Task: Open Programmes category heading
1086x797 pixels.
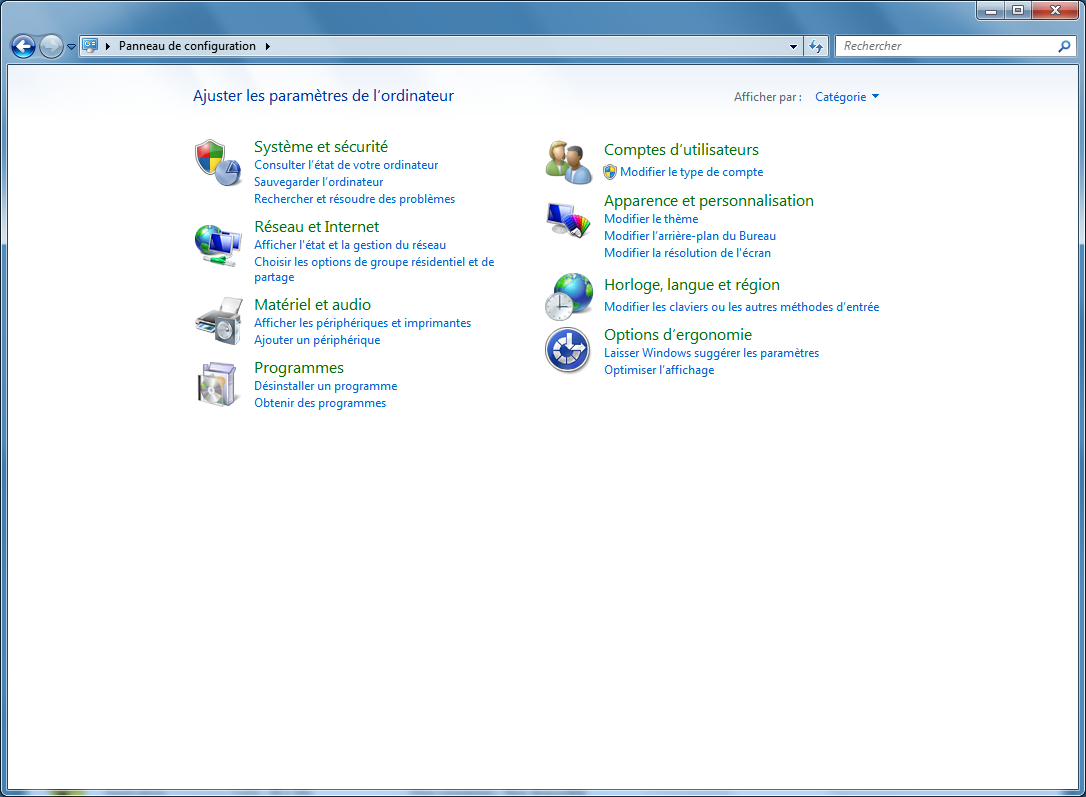Action: (x=299, y=368)
